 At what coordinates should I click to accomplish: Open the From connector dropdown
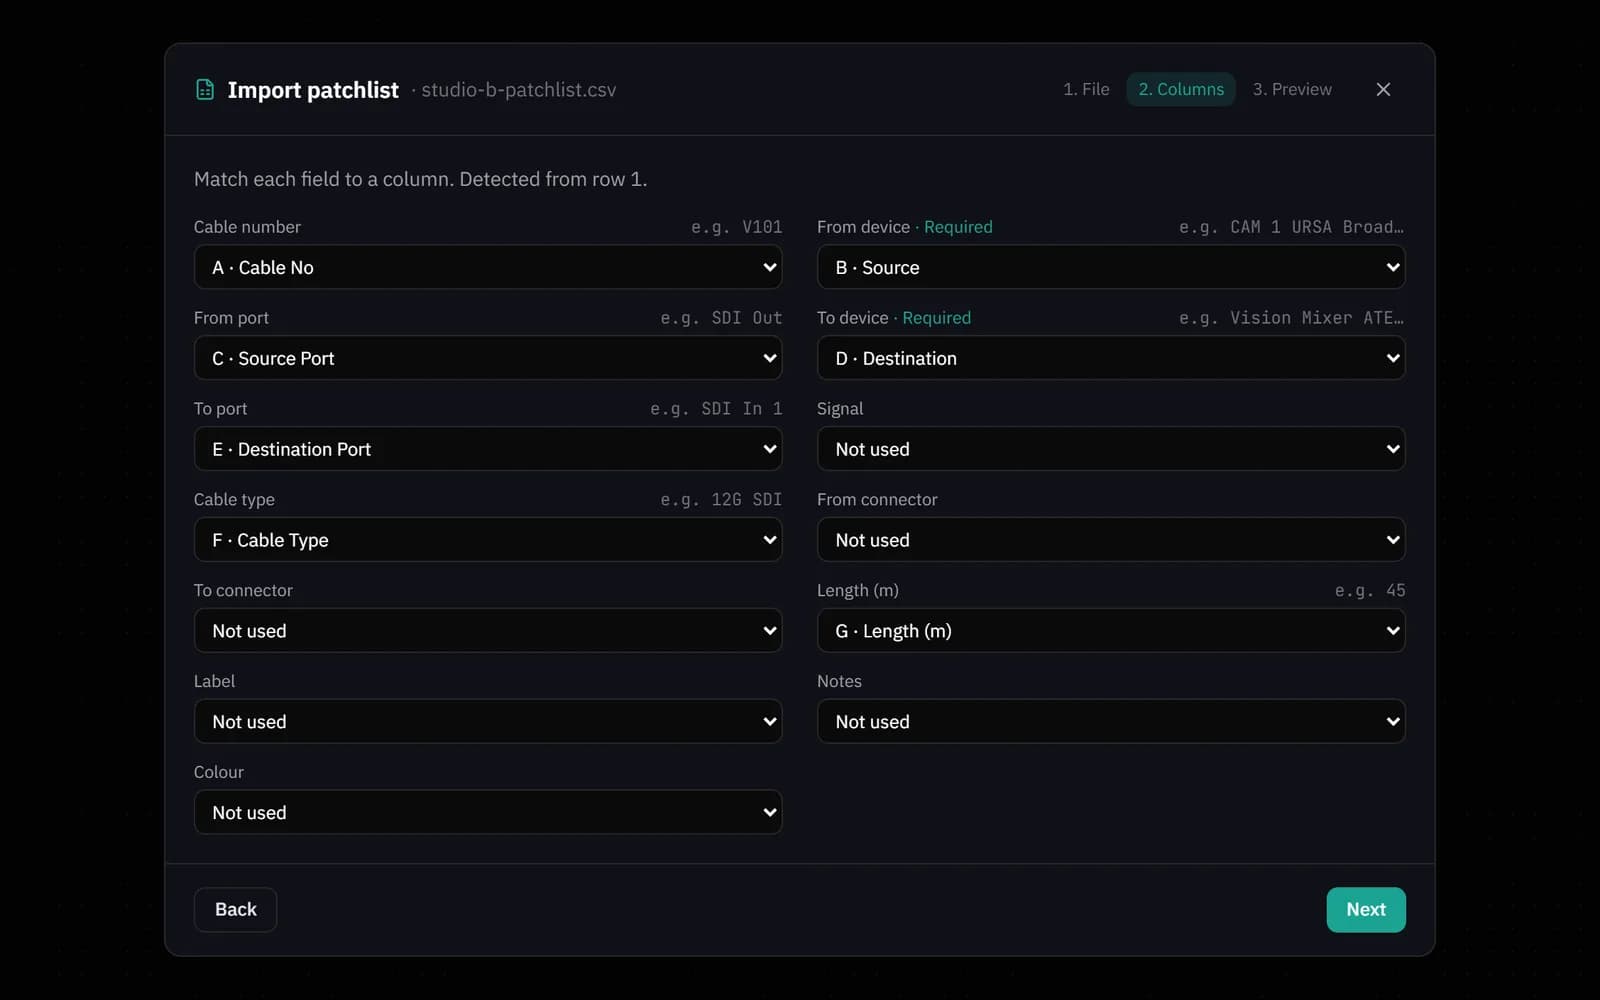pyautogui.click(x=1111, y=540)
